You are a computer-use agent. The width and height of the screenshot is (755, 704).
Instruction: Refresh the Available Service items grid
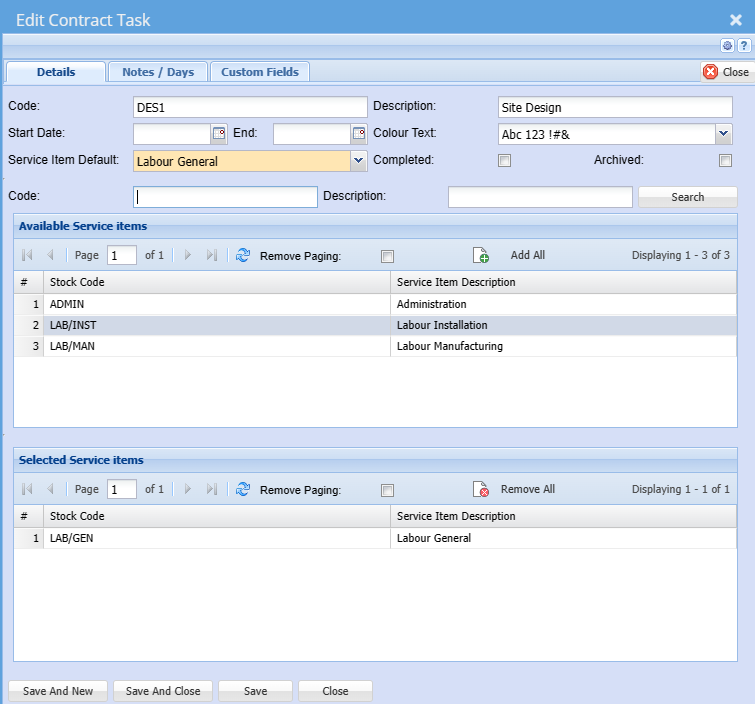point(243,255)
